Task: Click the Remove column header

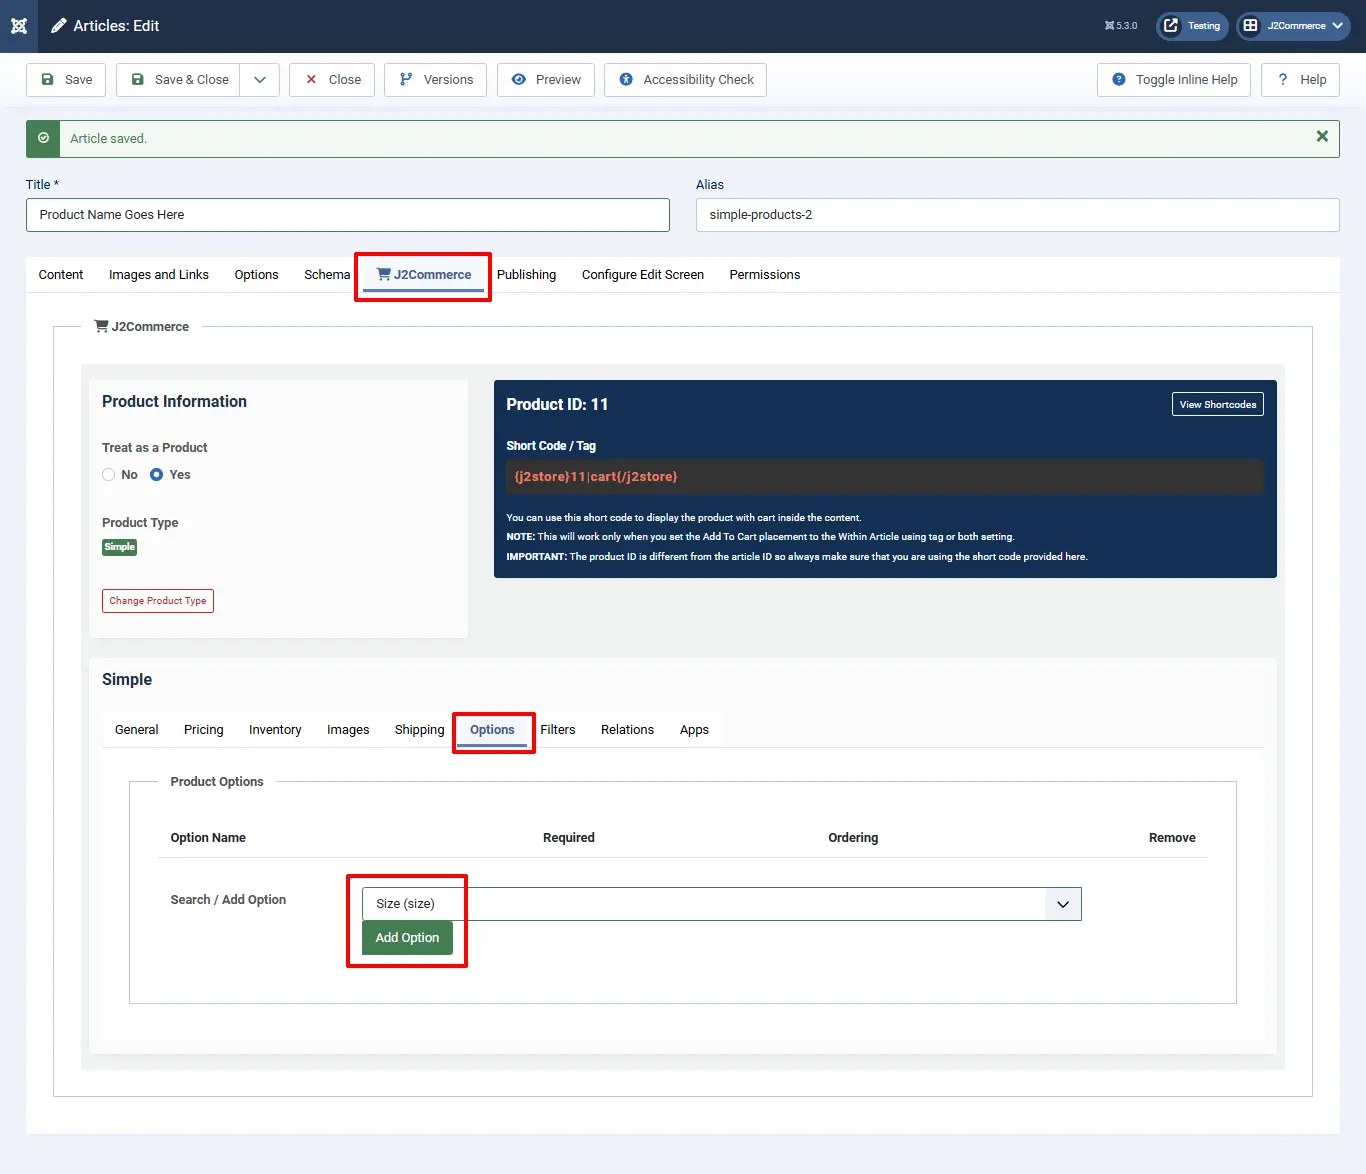Action: 1172,838
